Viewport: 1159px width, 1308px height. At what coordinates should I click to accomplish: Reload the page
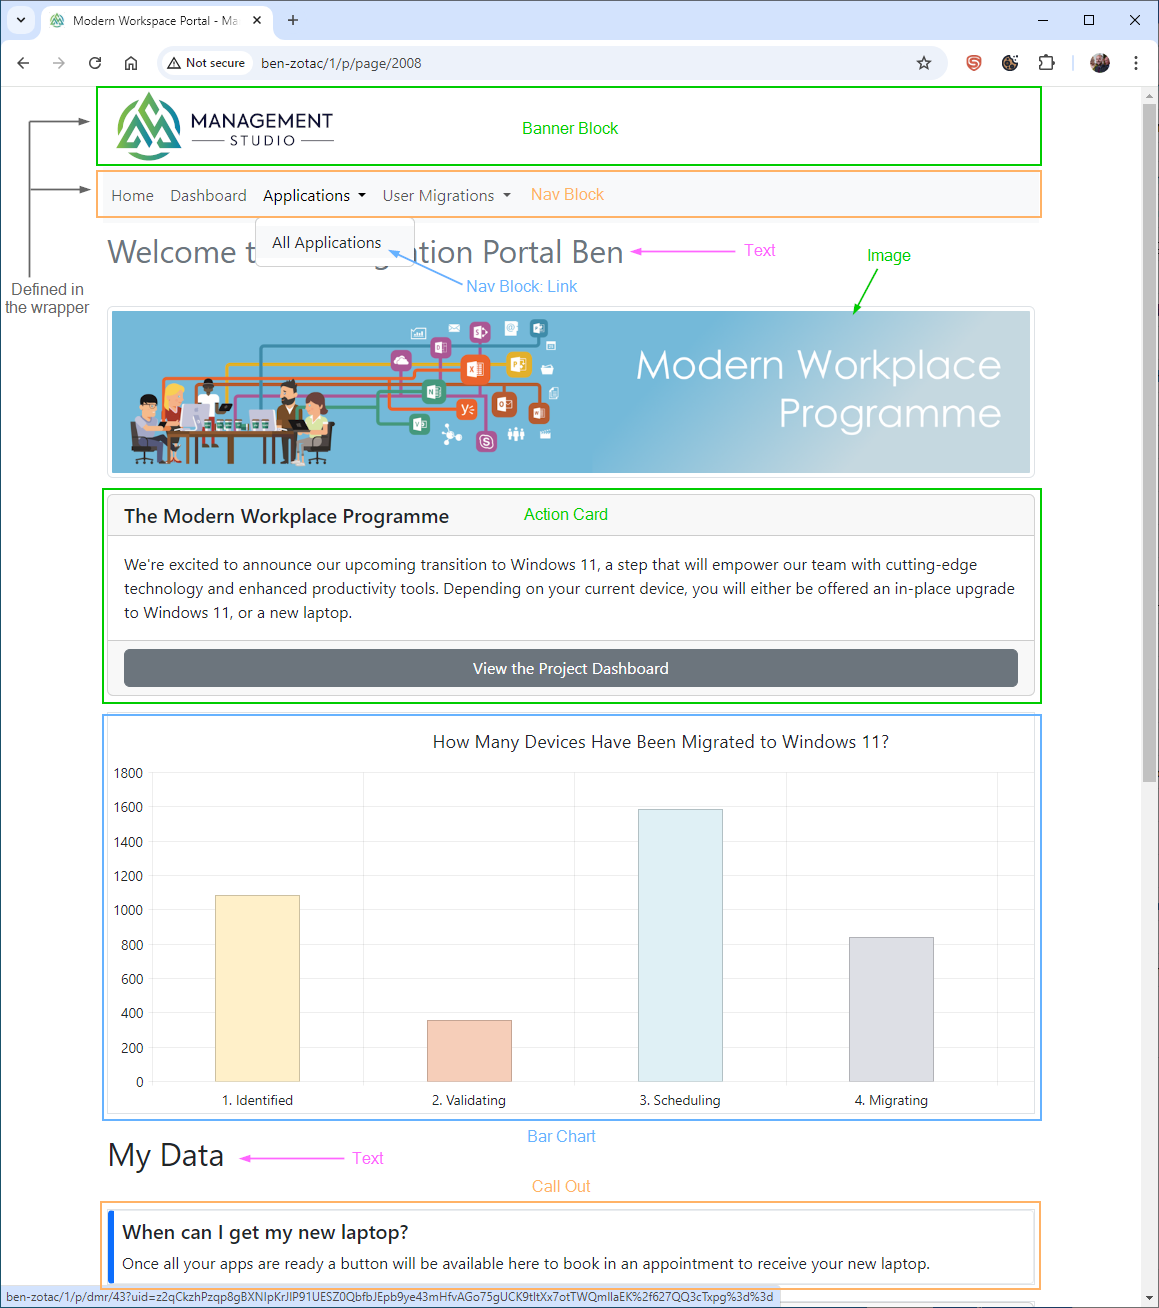click(x=95, y=63)
